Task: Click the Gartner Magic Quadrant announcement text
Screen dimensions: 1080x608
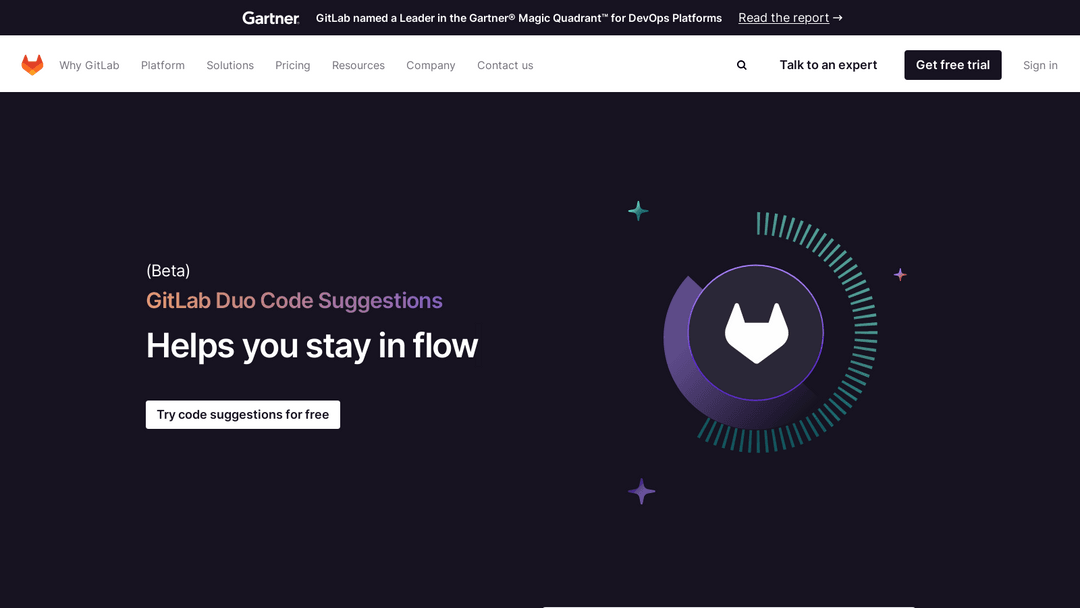Action: pyautogui.click(x=519, y=18)
